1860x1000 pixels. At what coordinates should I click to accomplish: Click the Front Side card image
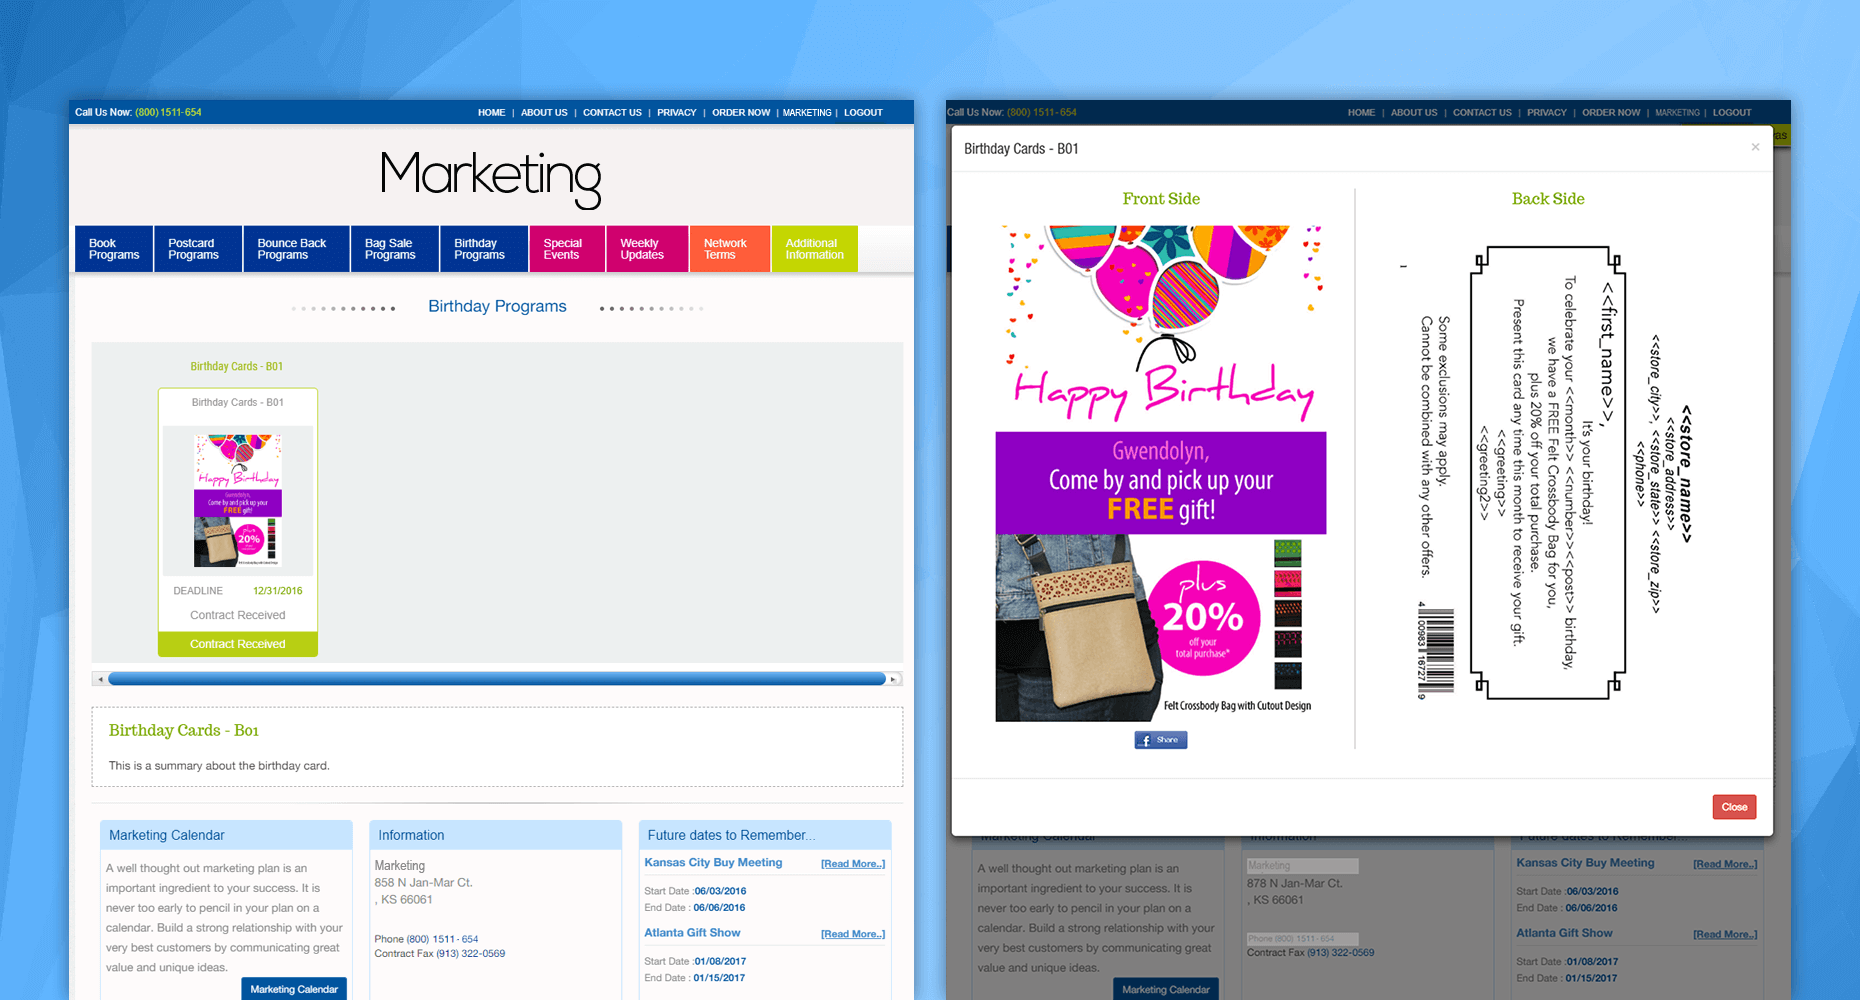[1161, 473]
